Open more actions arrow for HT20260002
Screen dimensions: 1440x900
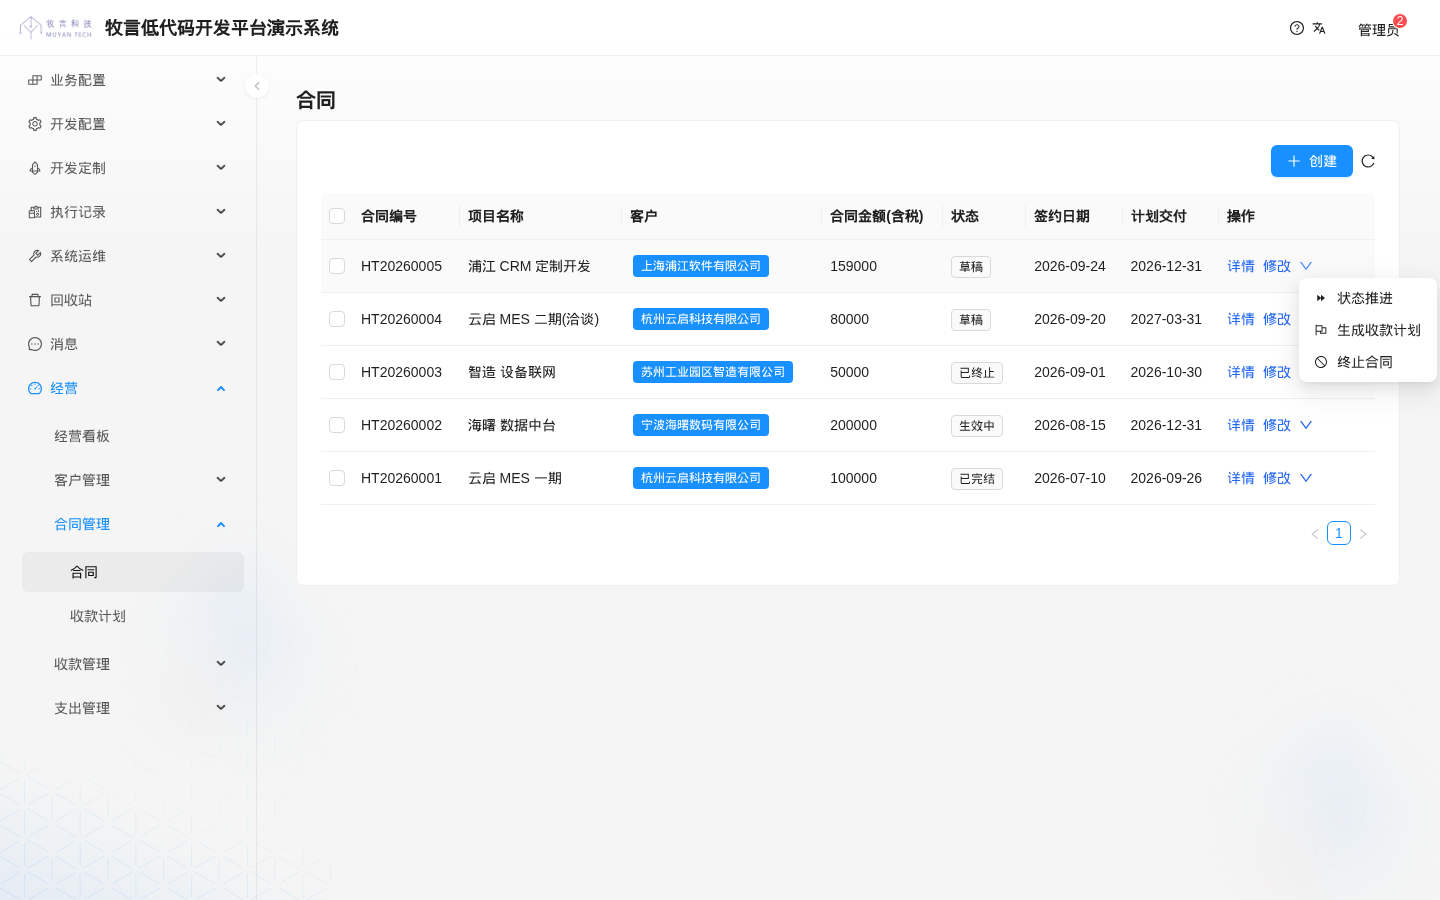(x=1306, y=425)
